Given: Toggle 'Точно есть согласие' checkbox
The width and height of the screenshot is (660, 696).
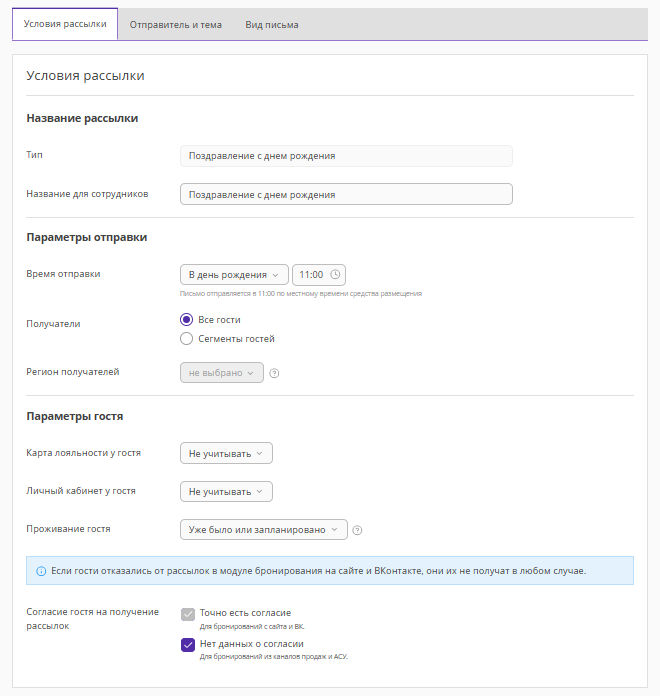Looking at the screenshot, I should pos(188,614).
